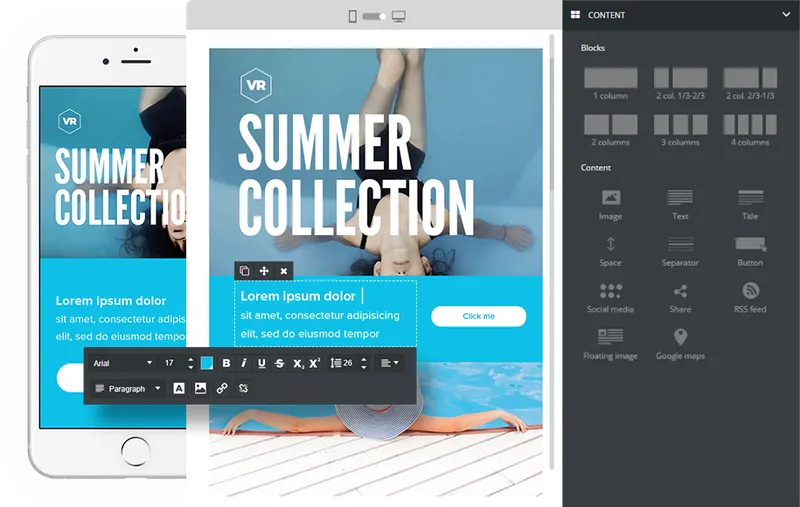Click the font size field showing 17

[x=171, y=363]
